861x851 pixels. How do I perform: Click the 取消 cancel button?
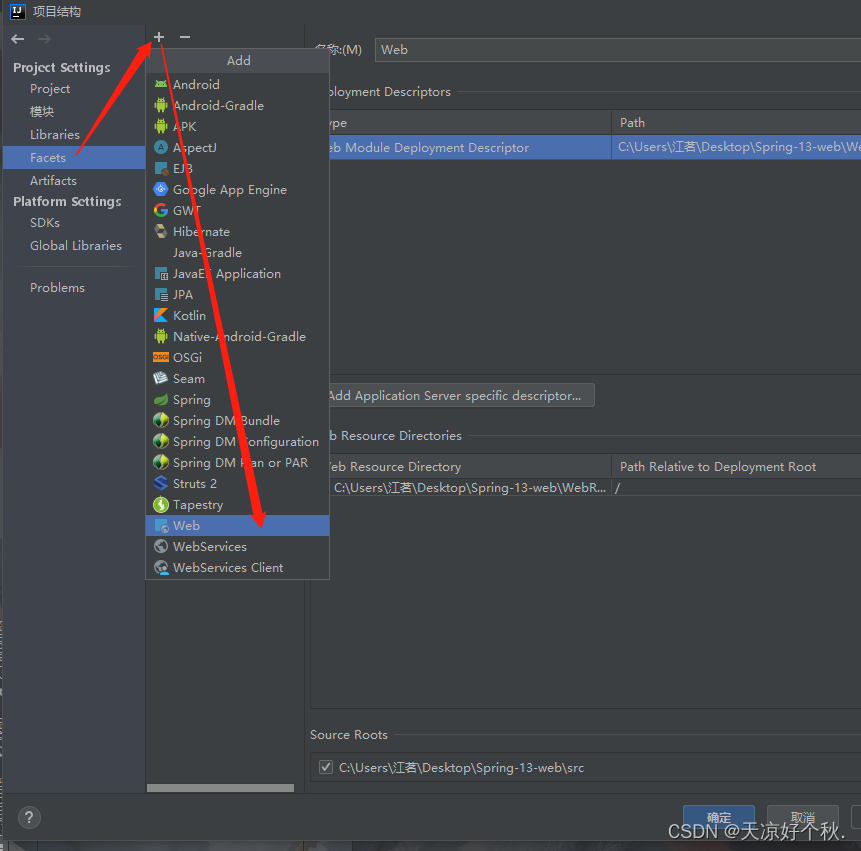pos(802,817)
